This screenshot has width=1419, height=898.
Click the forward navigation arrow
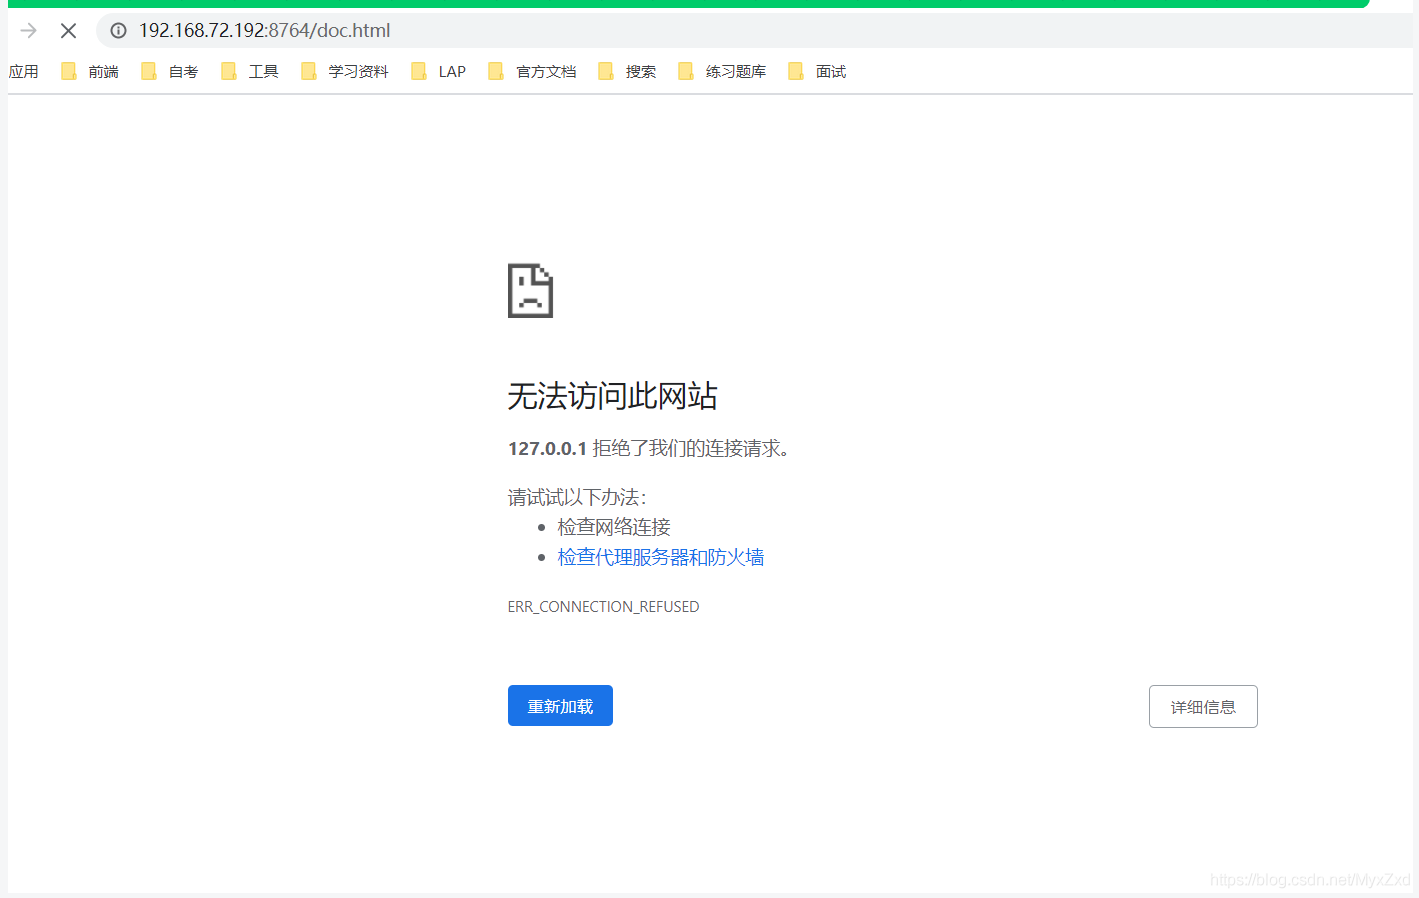[x=28, y=31]
